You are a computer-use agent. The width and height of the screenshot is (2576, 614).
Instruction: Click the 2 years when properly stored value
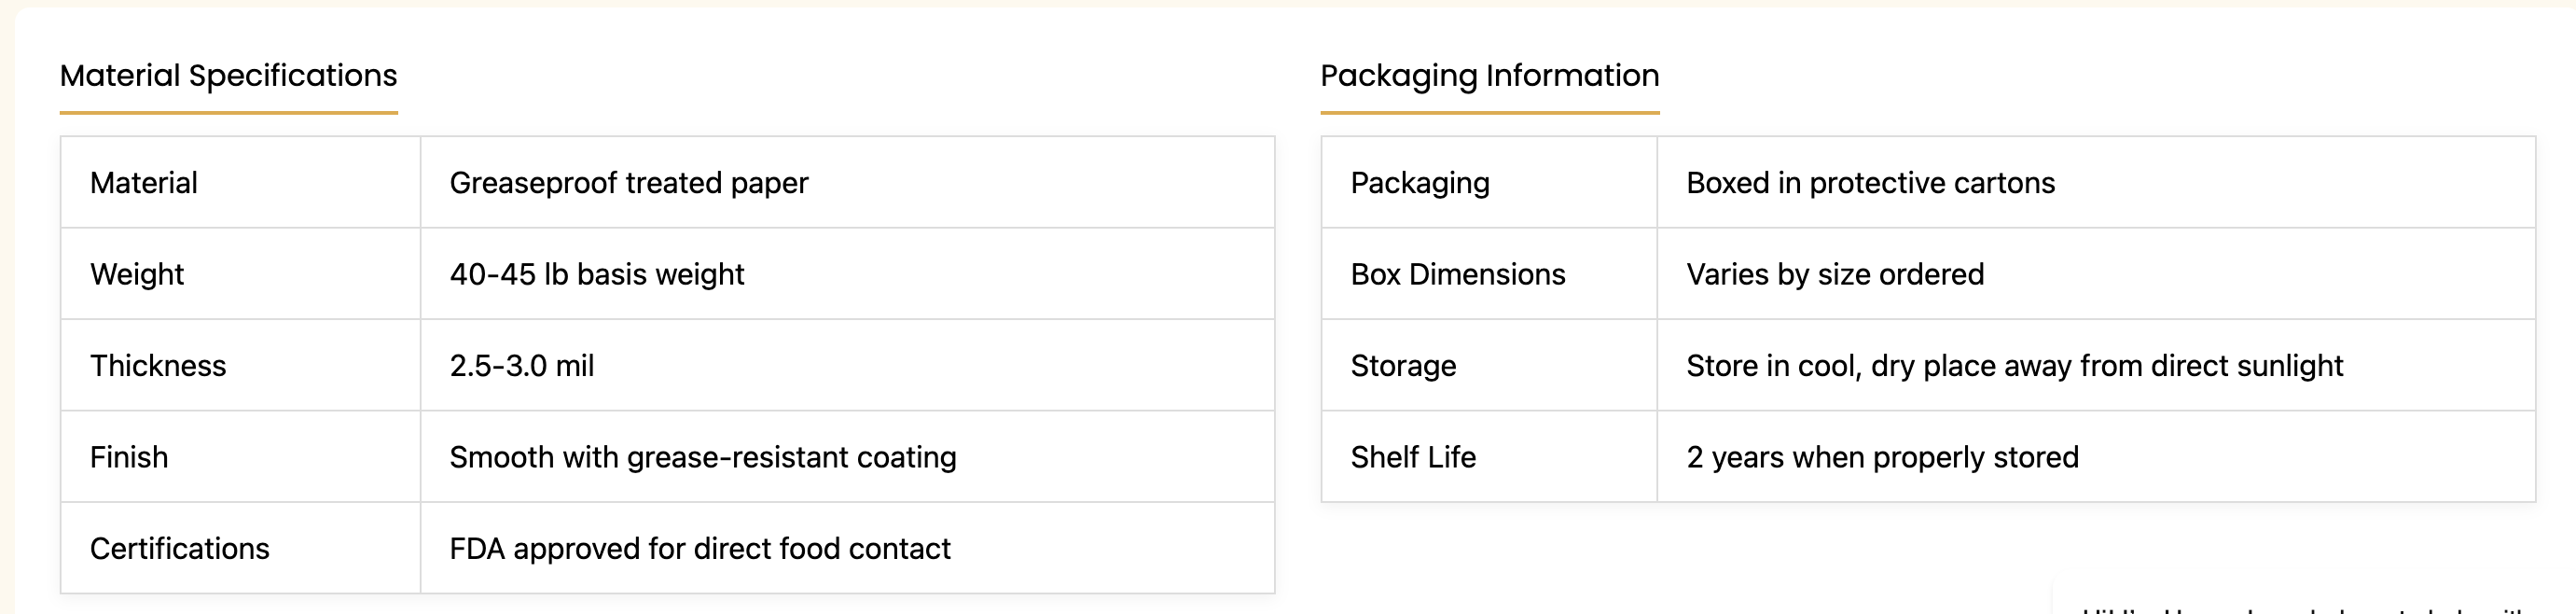point(1882,457)
